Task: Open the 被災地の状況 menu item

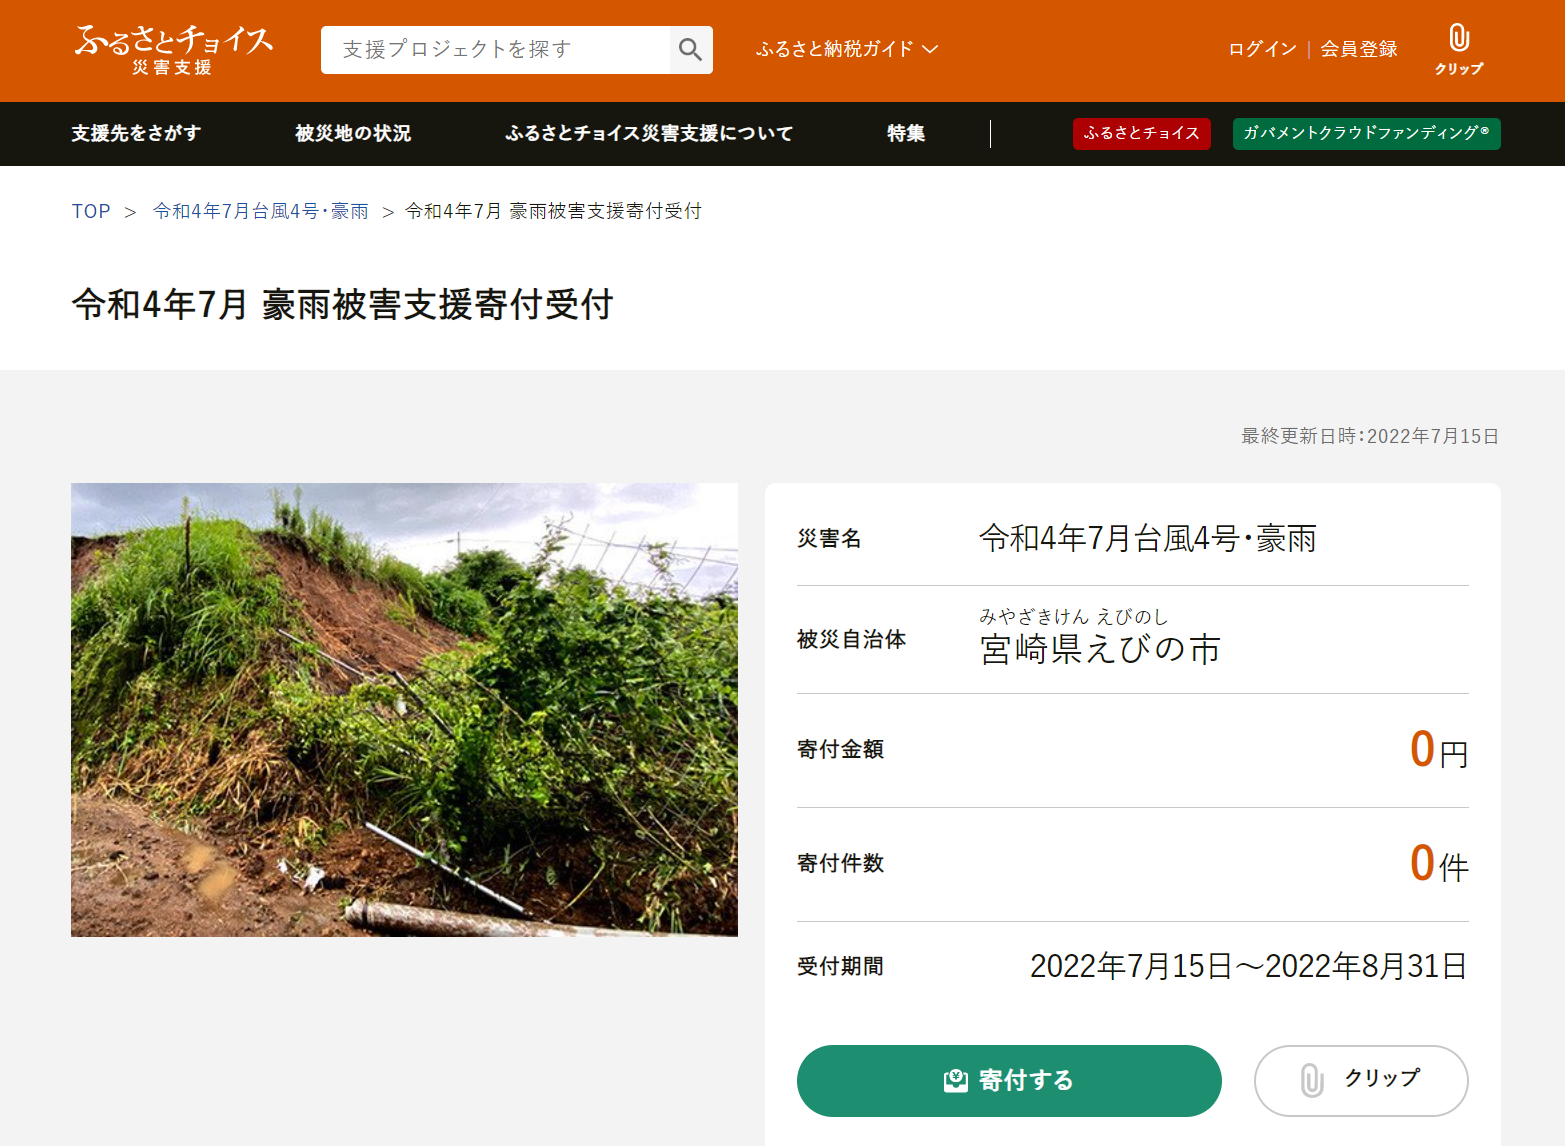Action: click(353, 133)
